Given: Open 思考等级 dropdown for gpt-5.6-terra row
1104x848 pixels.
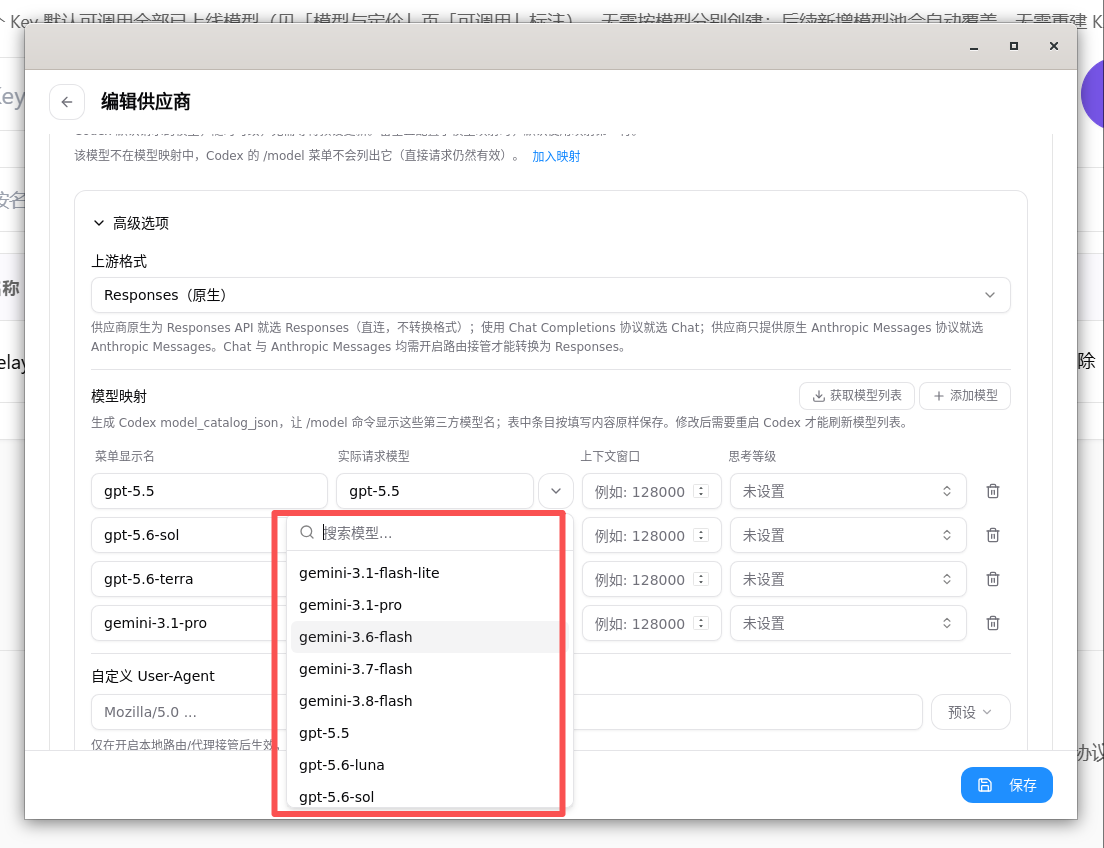Looking at the screenshot, I should [848, 579].
